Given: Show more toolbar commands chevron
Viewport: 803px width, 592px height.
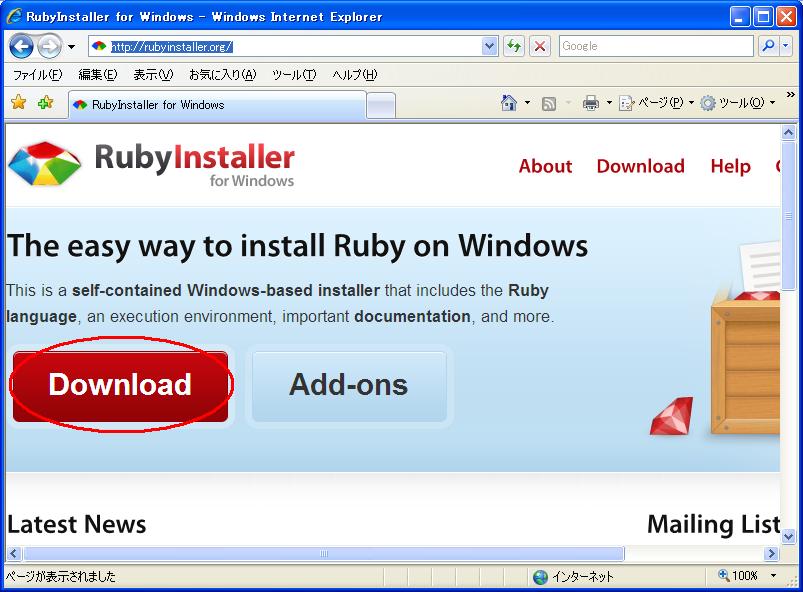Looking at the screenshot, I should click(x=791, y=95).
